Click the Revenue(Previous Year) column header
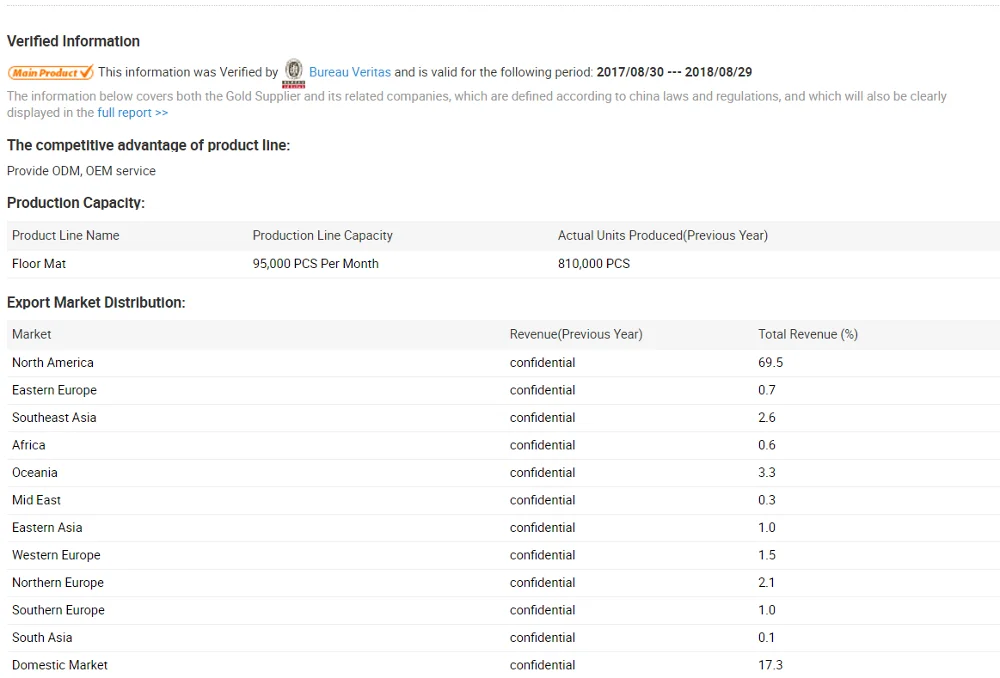 pos(576,334)
